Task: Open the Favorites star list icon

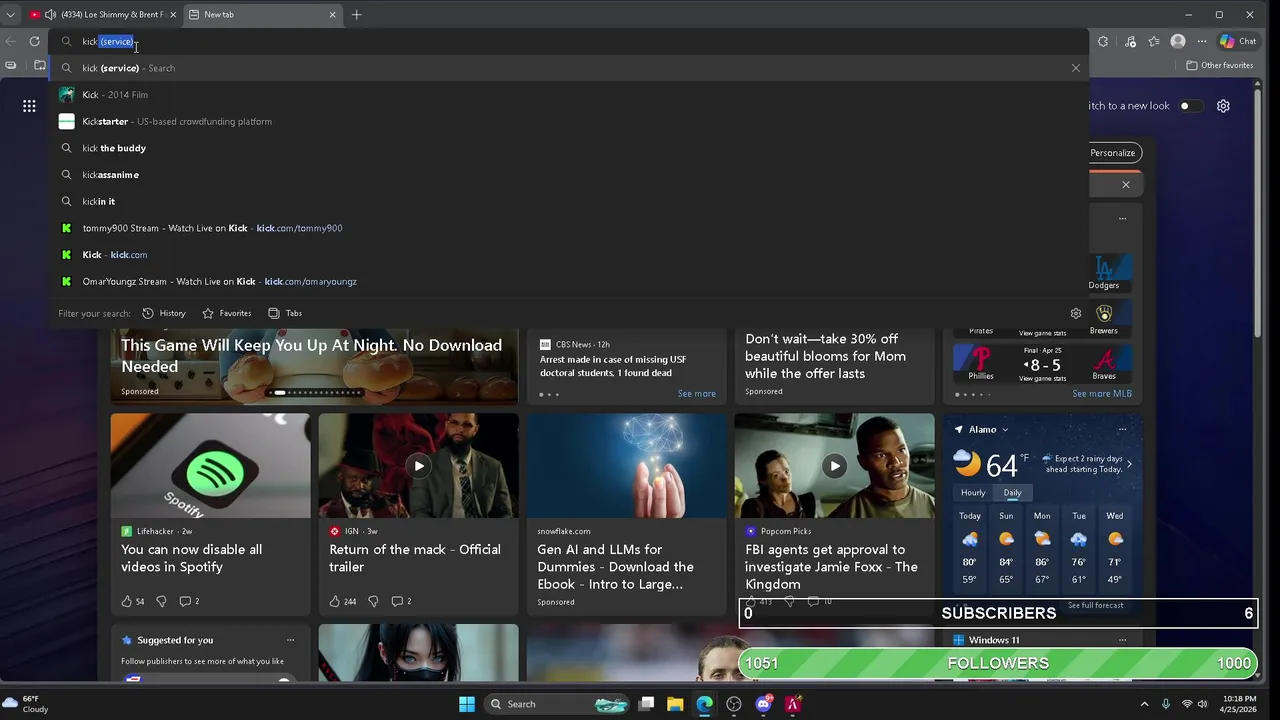Action: coord(1154,41)
